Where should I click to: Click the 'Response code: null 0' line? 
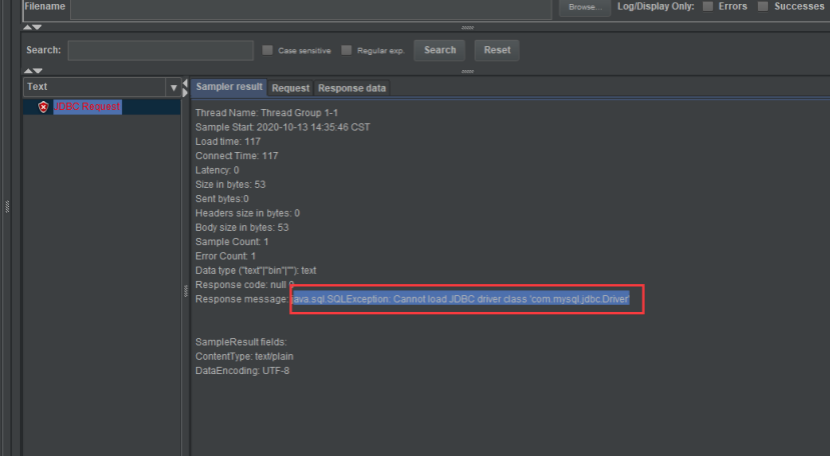click(x=245, y=285)
